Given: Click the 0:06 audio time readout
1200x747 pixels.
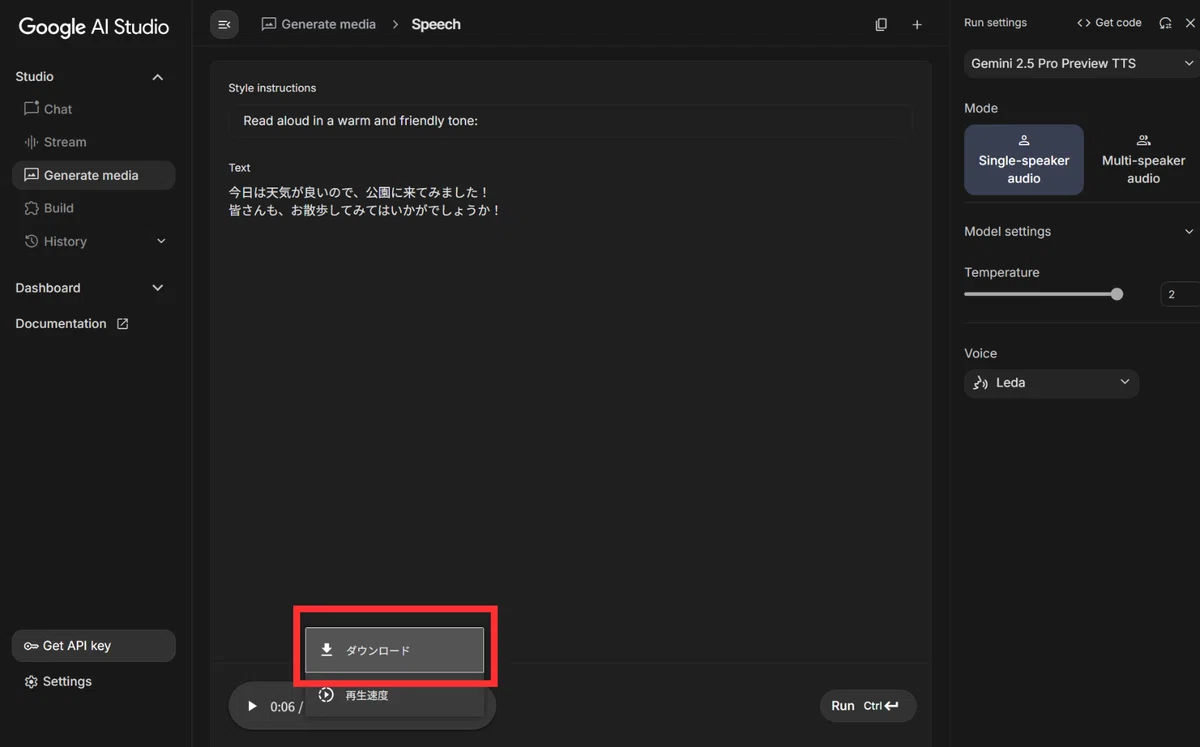Looking at the screenshot, I should click(x=283, y=707).
